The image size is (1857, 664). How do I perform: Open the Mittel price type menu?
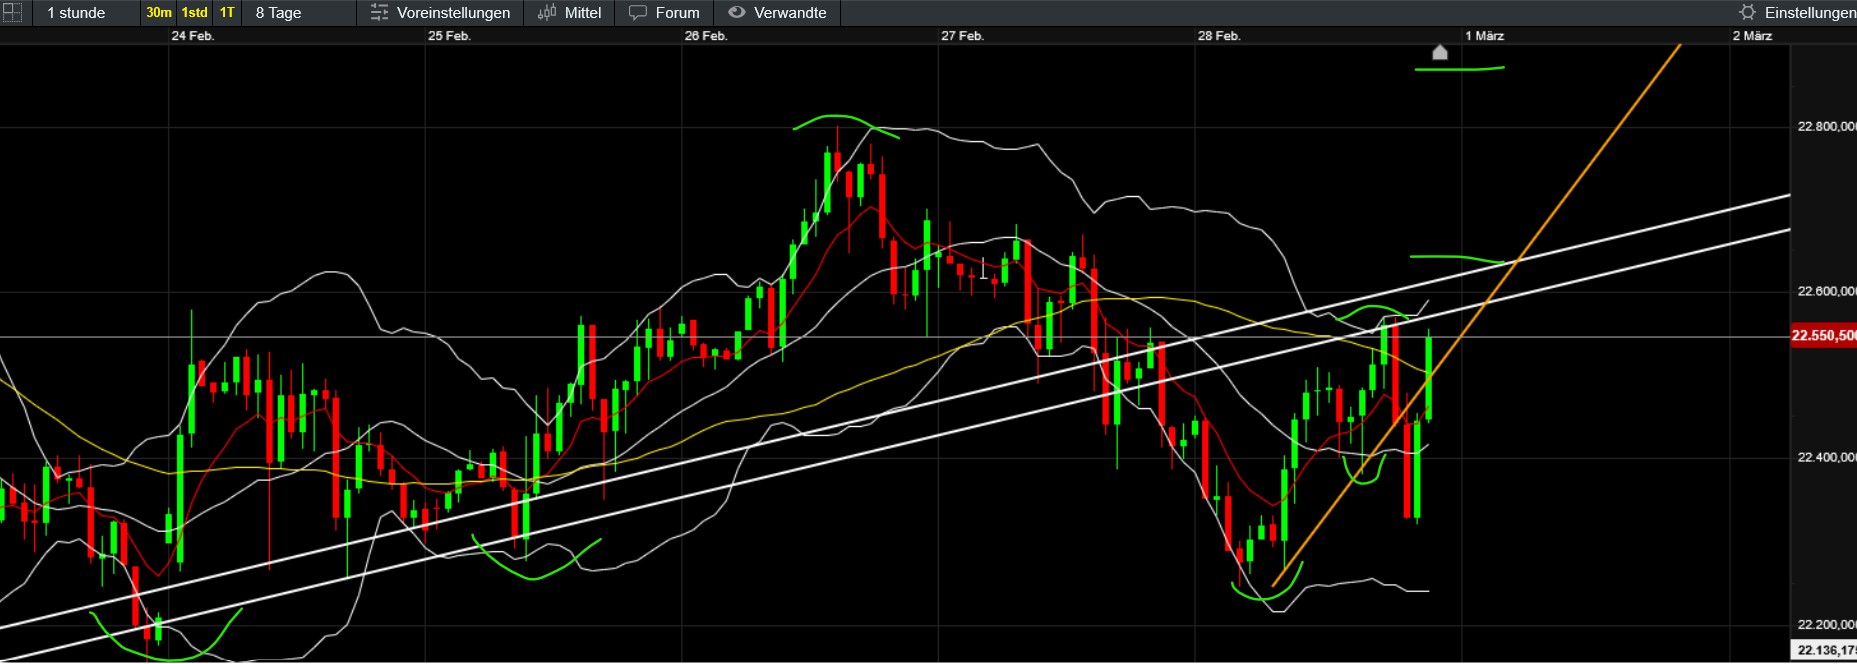(x=583, y=13)
